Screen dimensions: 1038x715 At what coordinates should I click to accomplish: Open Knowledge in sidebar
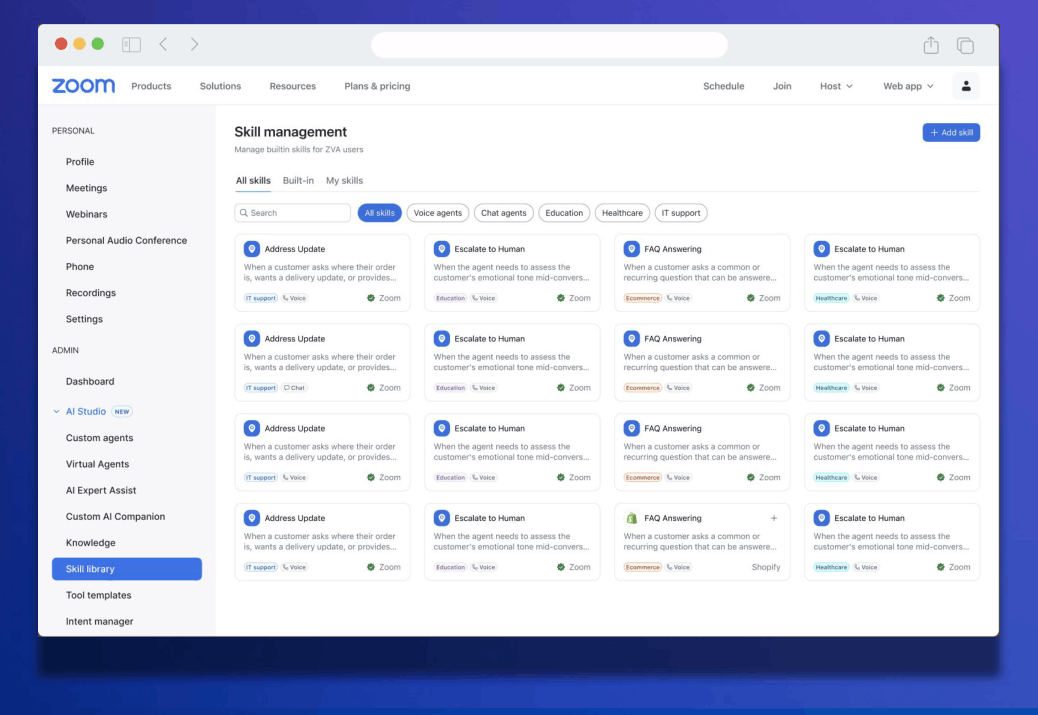tap(91, 542)
